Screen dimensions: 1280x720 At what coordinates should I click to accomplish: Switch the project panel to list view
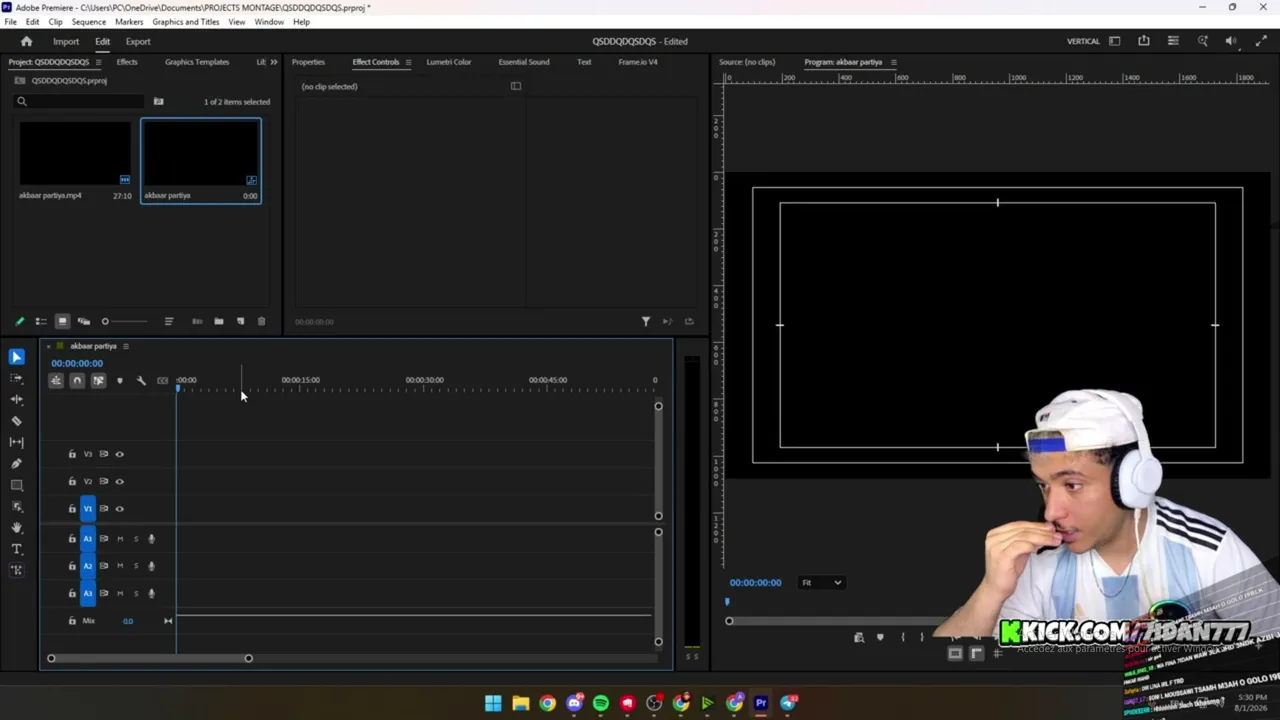(41, 321)
